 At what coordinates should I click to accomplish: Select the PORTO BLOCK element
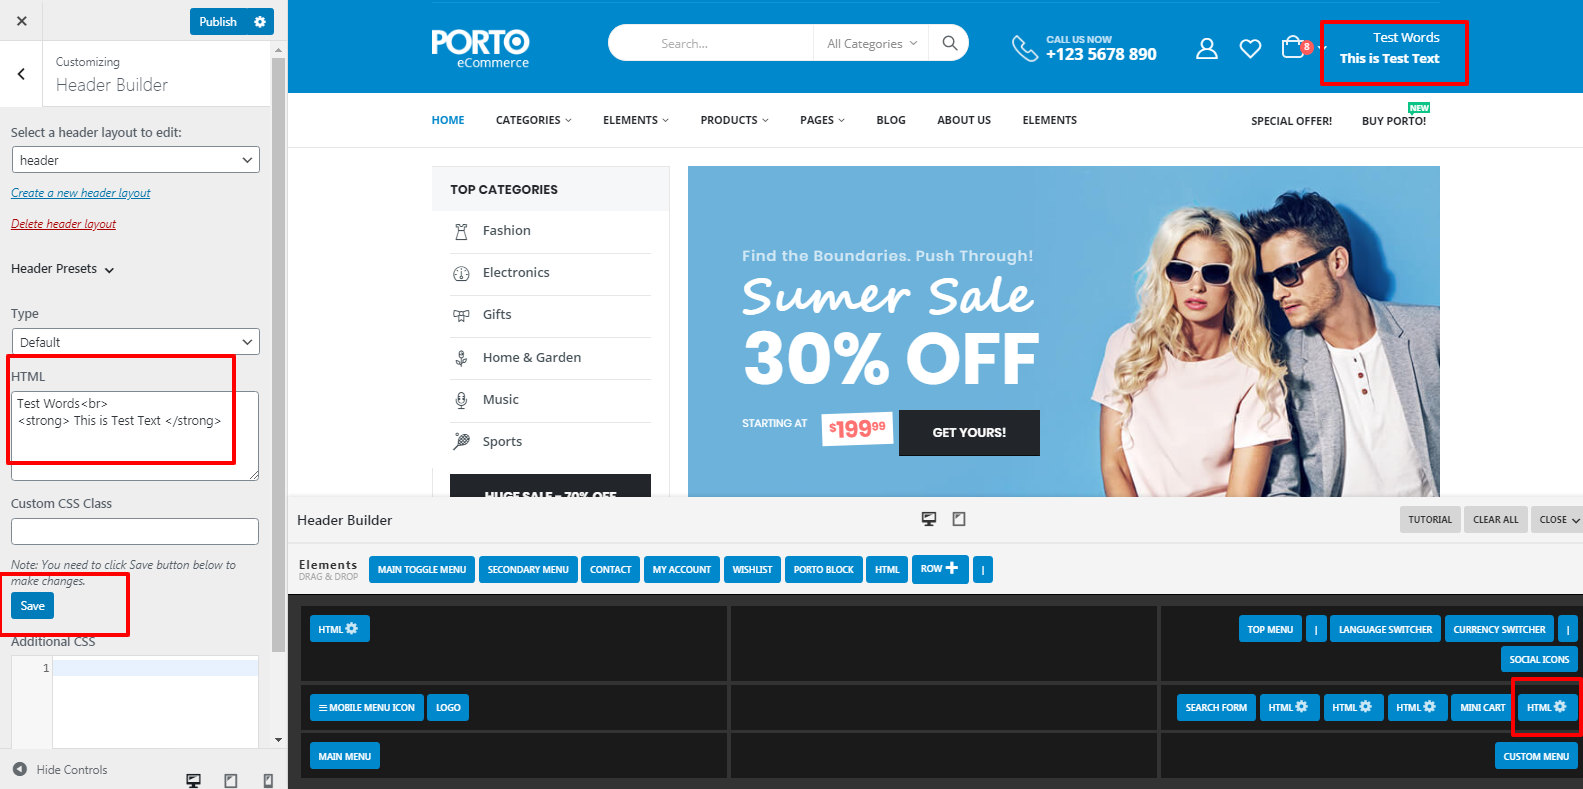tap(824, 570)
